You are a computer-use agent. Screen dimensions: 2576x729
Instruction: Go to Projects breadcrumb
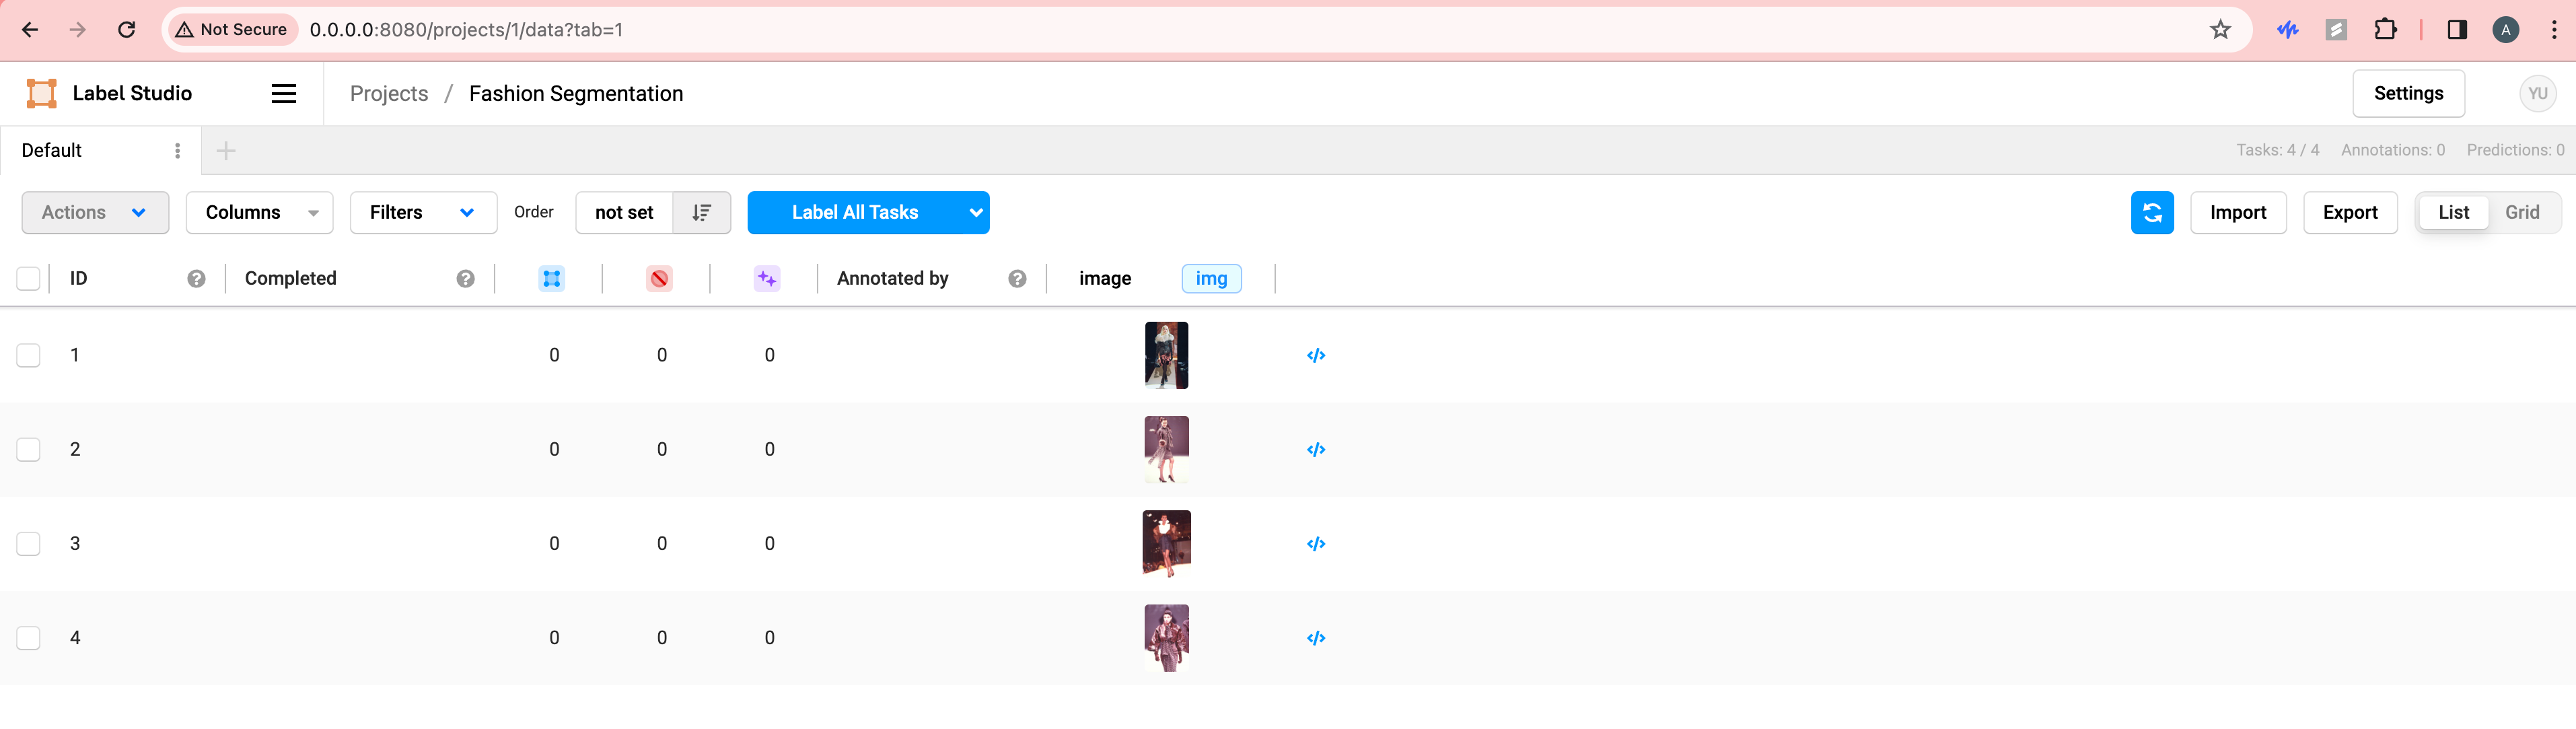click(389, 94)
